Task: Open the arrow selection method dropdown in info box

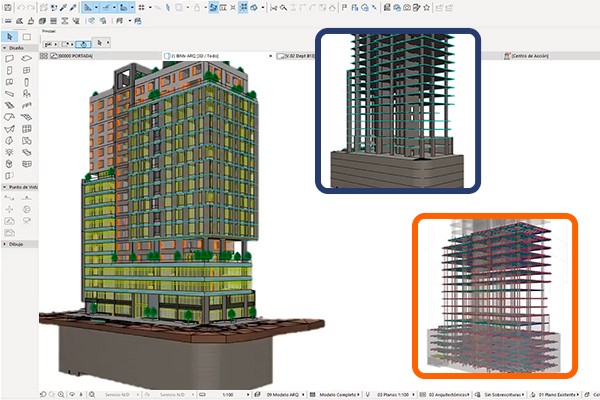Action: click(102, 43)
